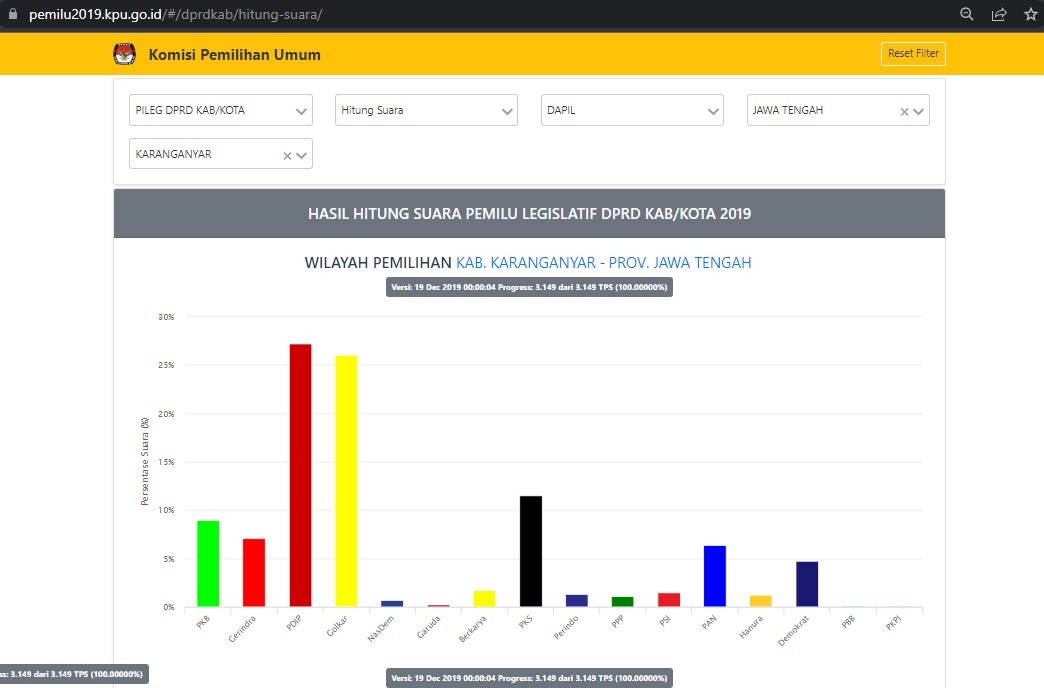Click the share page icon
The image size is (1044, 688).
coord(998,14)
